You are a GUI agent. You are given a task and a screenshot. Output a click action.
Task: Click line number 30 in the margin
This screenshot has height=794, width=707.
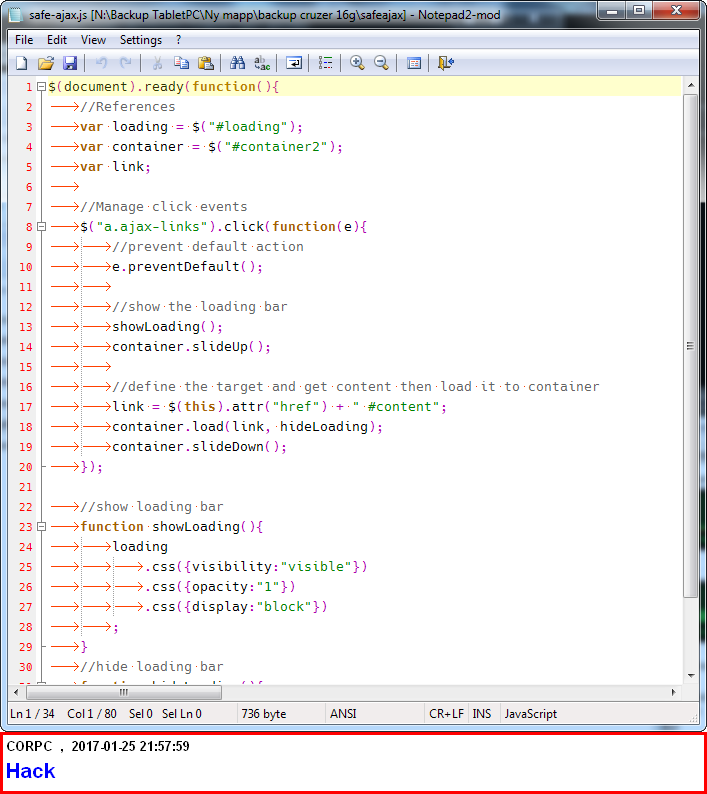tap(26, 667)
